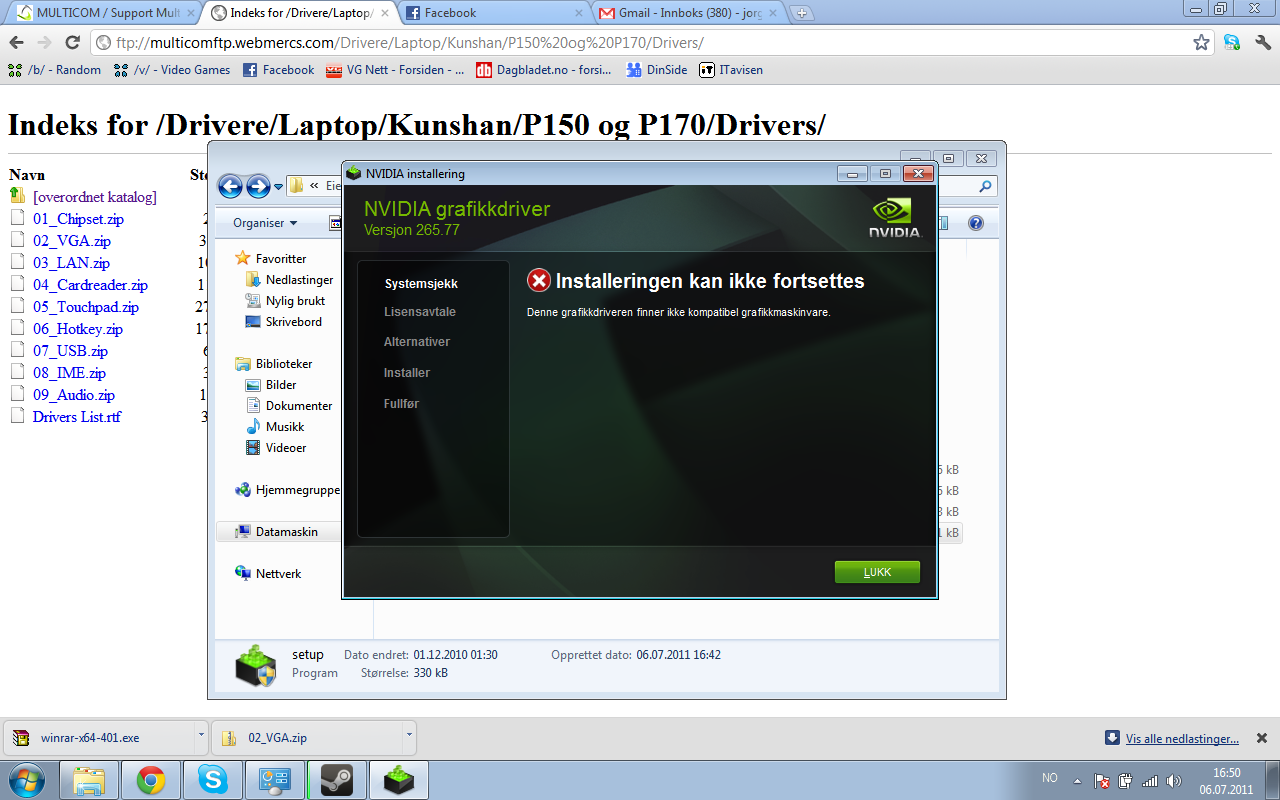Image resolution: width=1280 pixels, height=800 pixels.
Task: Click Explorer's forward navigation arrow
Action: coord(258,186)
